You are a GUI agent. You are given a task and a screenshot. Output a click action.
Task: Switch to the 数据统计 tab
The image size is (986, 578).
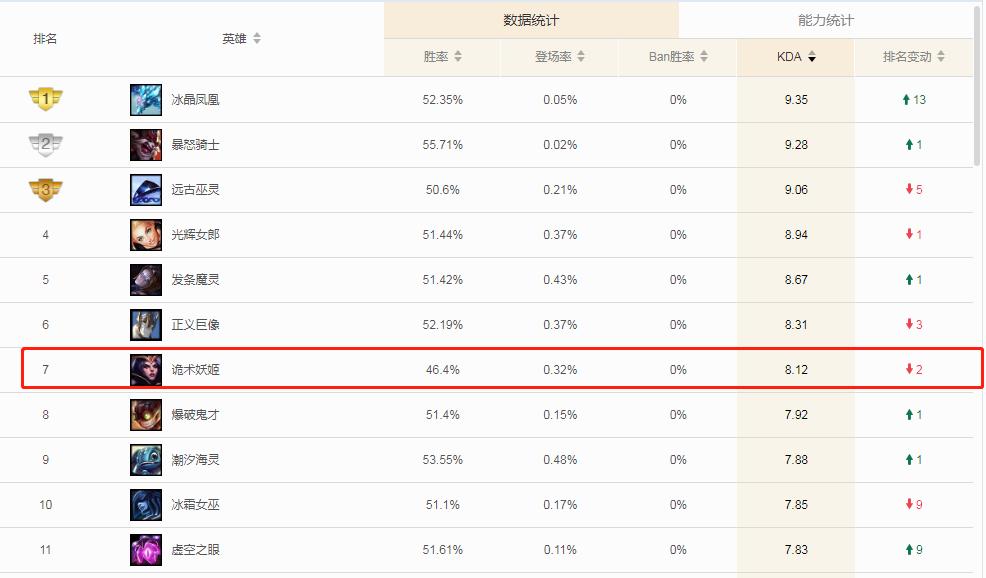click(x=531, y=20)
